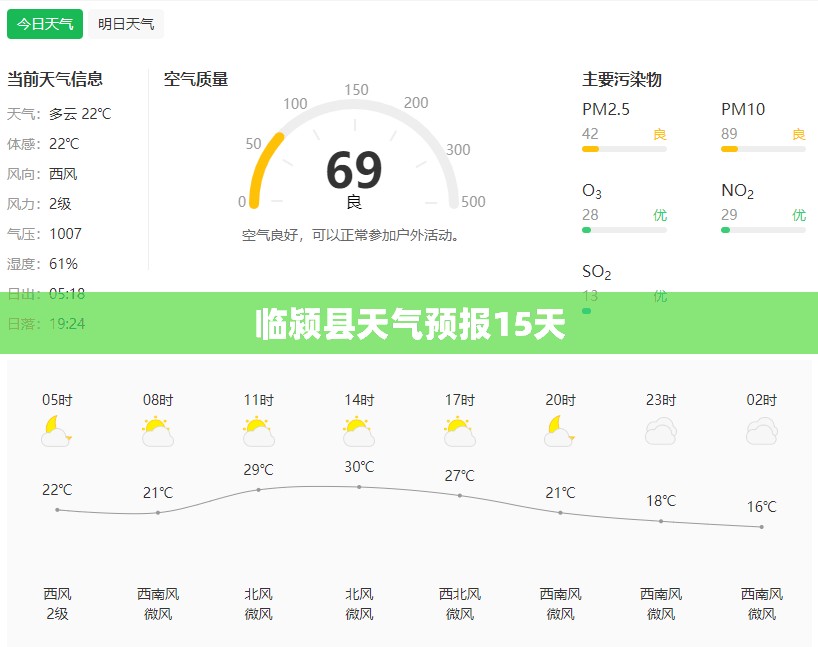
Task: Click the 23时 time label
Action: [x=661, y=400]
